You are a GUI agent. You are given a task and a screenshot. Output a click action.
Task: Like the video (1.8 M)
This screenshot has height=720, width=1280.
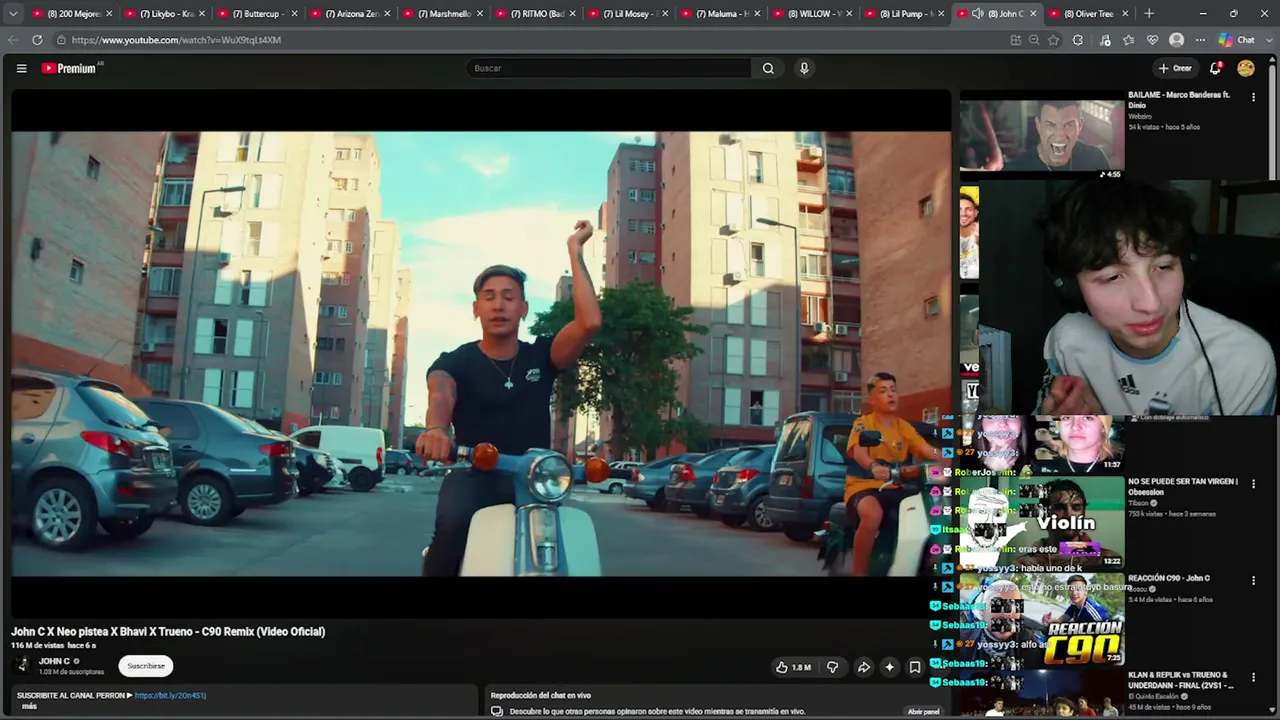793,667
